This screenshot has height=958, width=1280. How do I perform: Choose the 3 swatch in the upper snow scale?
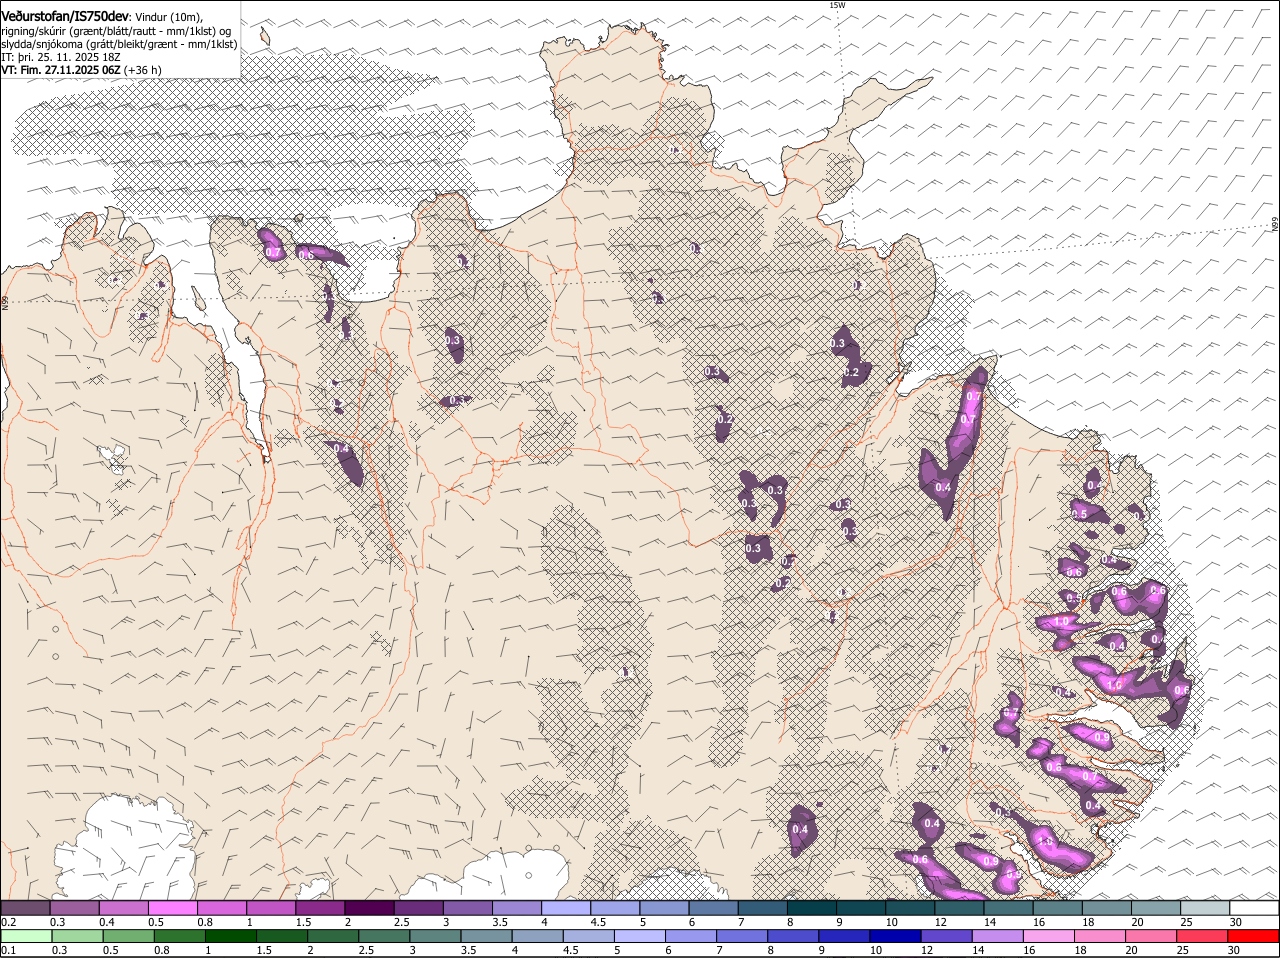468,908
